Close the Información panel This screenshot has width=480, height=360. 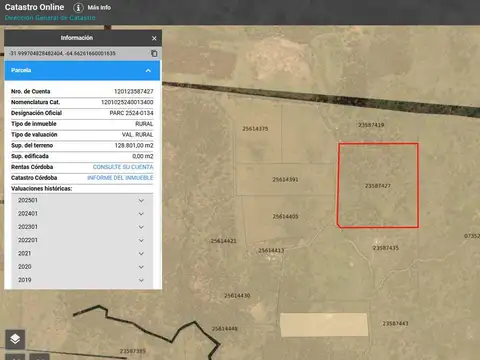tap(154, 38)
